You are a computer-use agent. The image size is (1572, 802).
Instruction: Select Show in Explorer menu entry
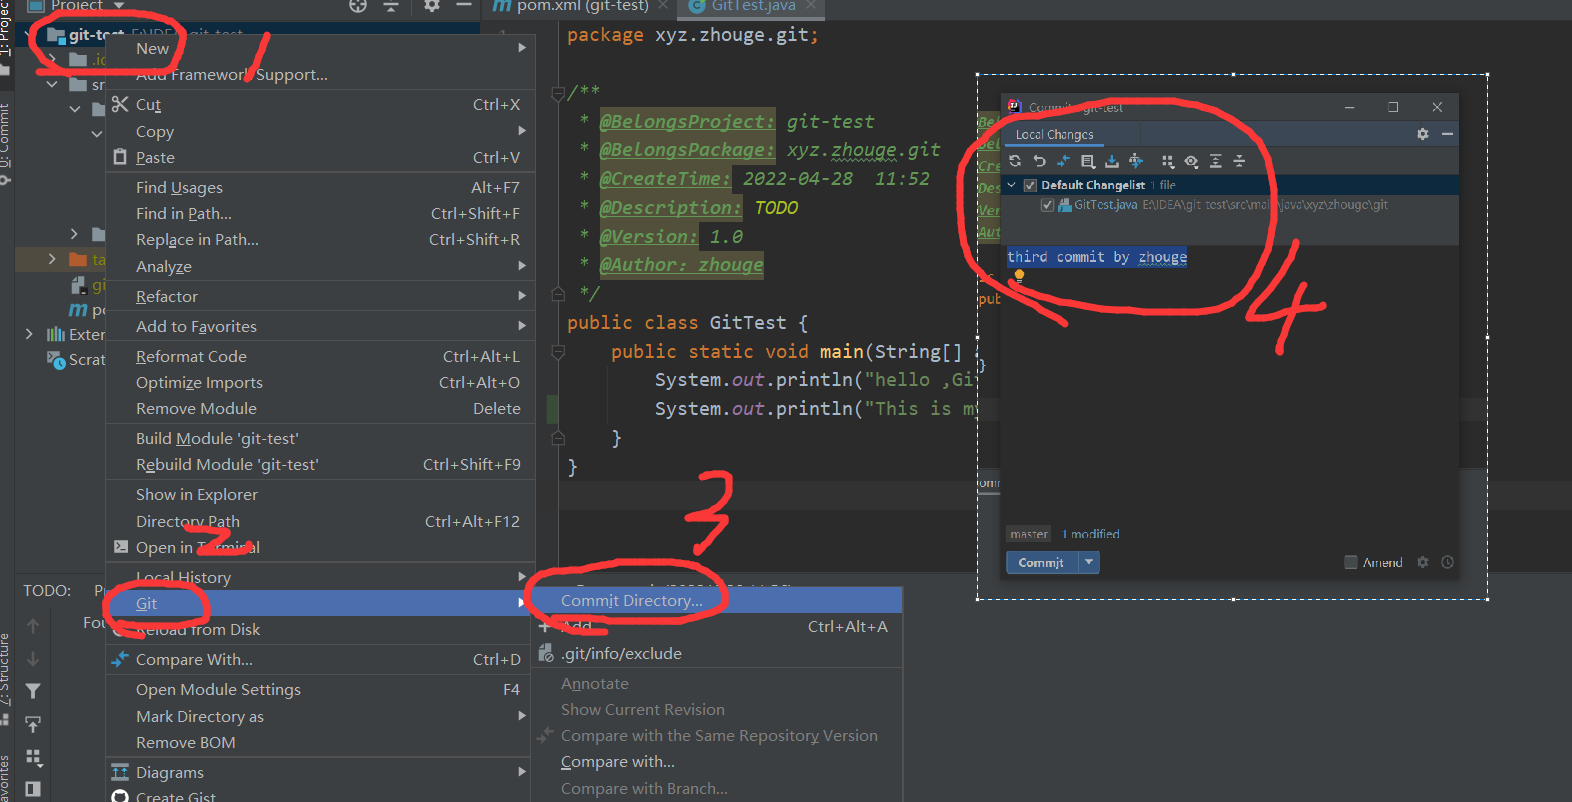320,494
